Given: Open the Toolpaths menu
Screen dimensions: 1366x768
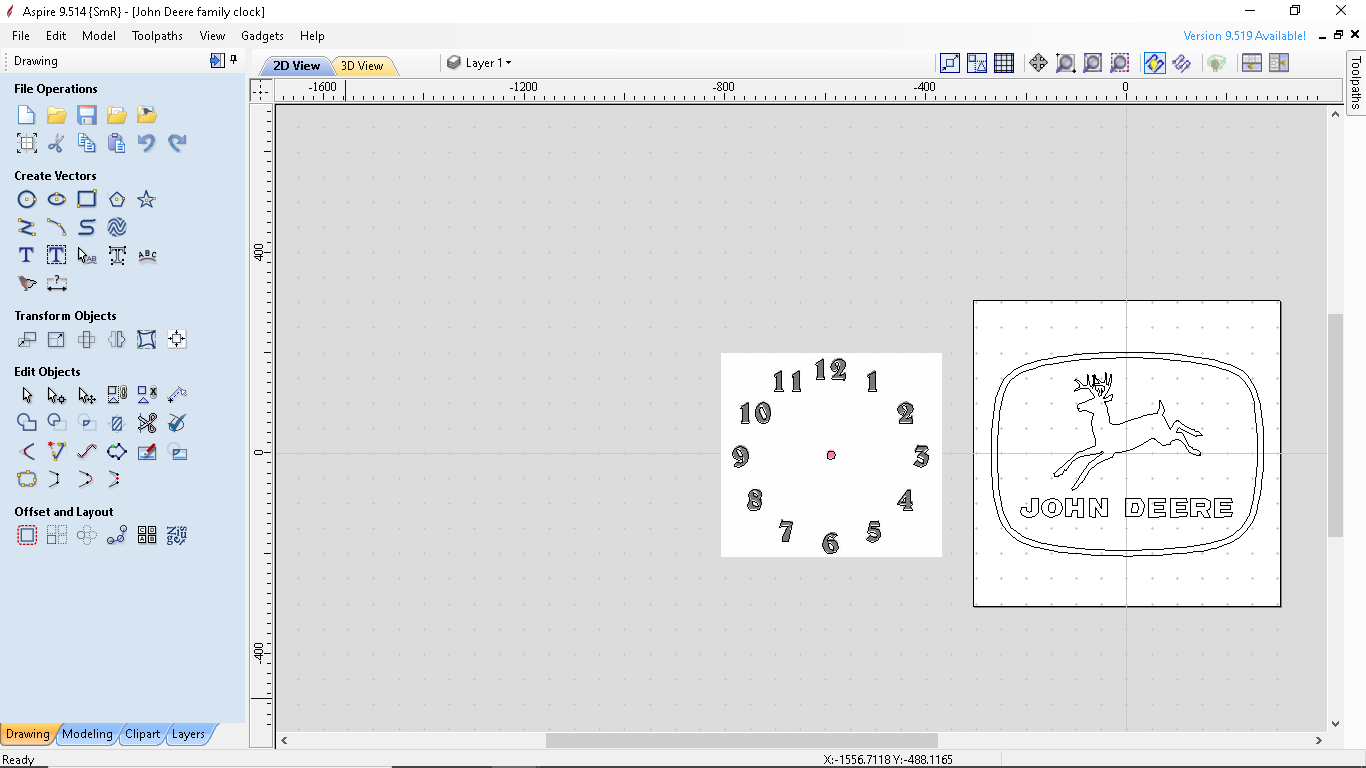Looking at the screenshot, I should [x=157, y=35].
